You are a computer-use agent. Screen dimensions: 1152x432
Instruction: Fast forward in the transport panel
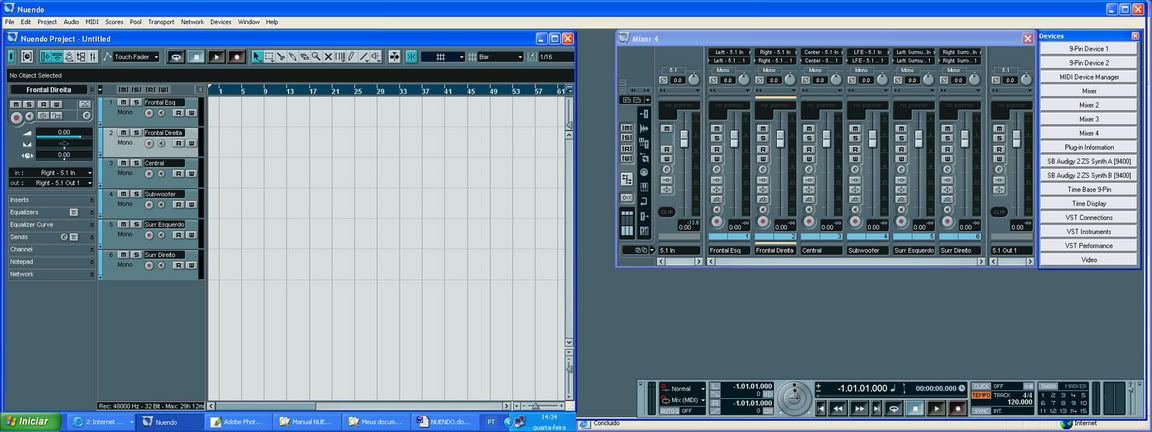click(860, 408)
